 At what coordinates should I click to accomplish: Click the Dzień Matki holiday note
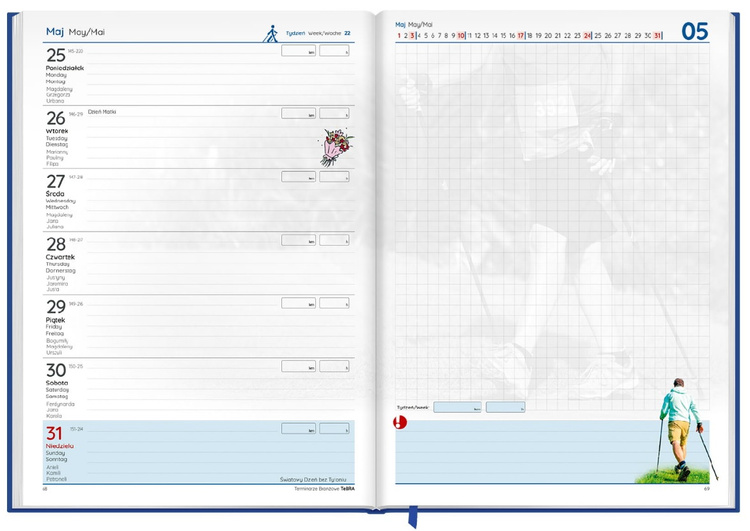(101, 112)
